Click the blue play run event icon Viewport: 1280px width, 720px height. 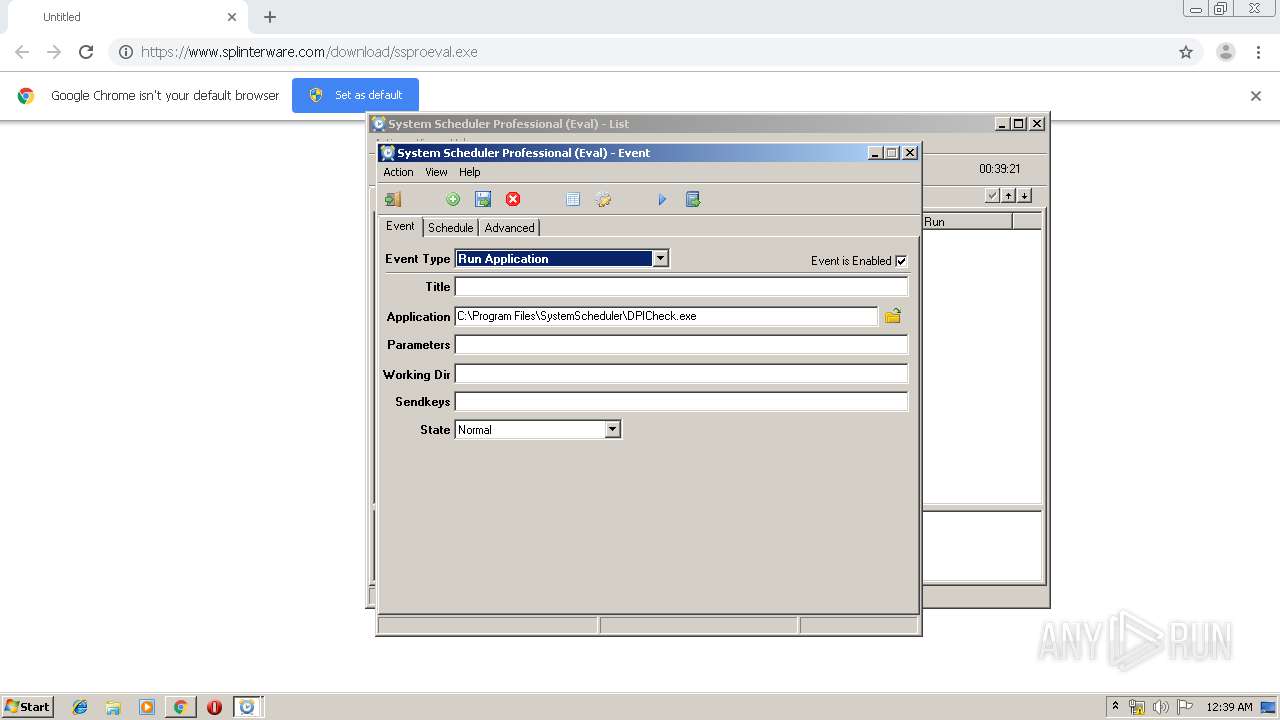coord(662,199)
